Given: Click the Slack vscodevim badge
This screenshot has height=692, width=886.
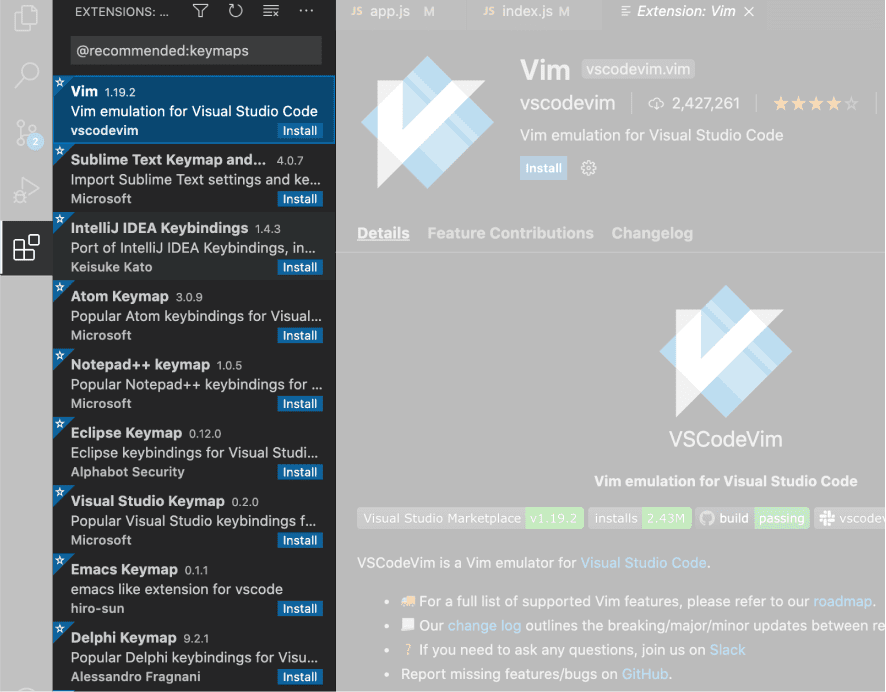Looking at the screenshot, I should tap(849, 518).
